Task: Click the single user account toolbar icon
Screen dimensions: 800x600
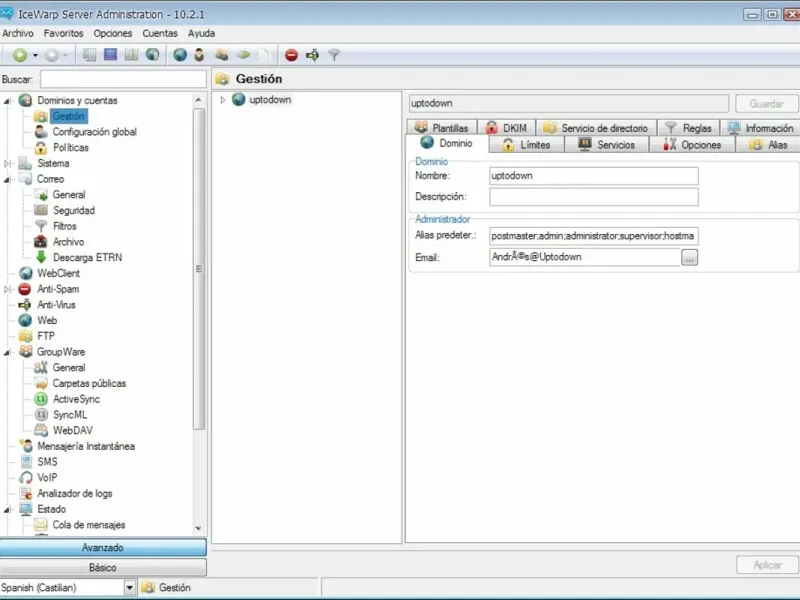Action: [x=199, y=55]
